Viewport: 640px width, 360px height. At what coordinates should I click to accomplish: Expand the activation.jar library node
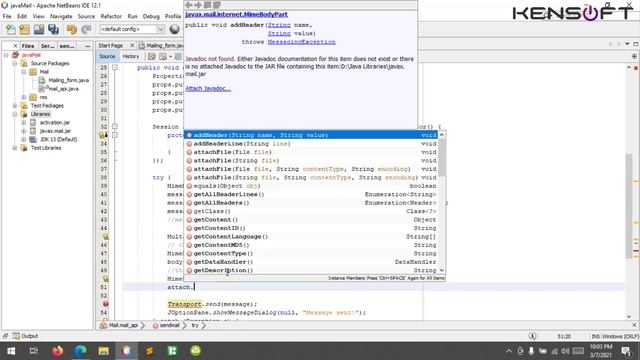click(24, 122)
